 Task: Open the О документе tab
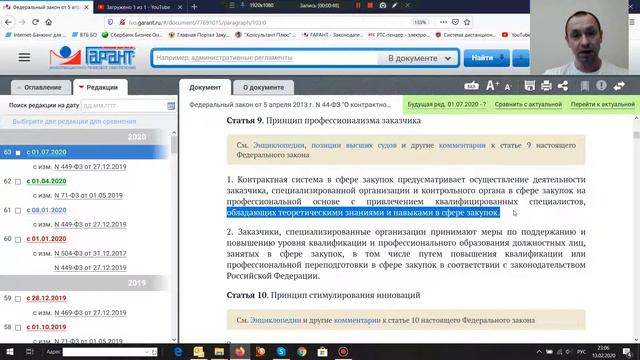point(263,87)
